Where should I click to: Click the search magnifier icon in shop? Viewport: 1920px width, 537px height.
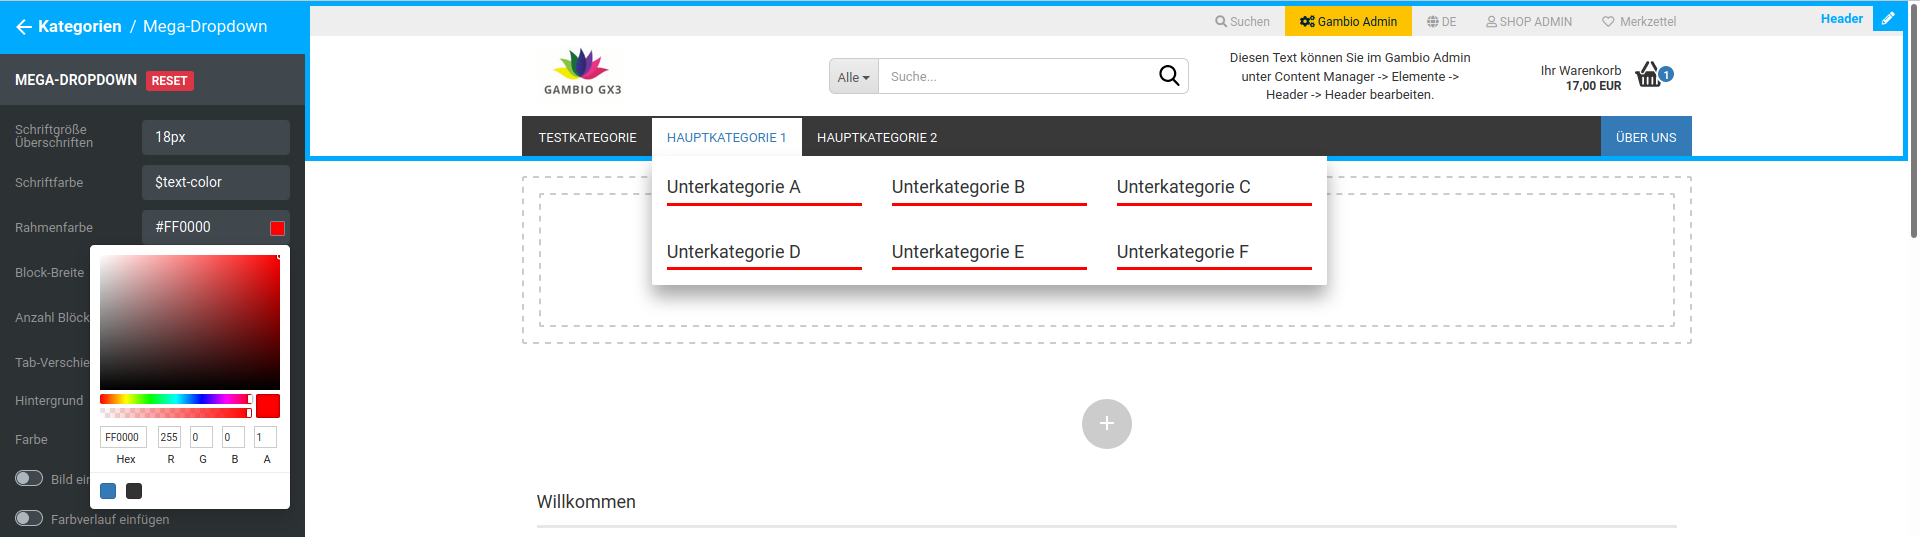(1168, 76)
